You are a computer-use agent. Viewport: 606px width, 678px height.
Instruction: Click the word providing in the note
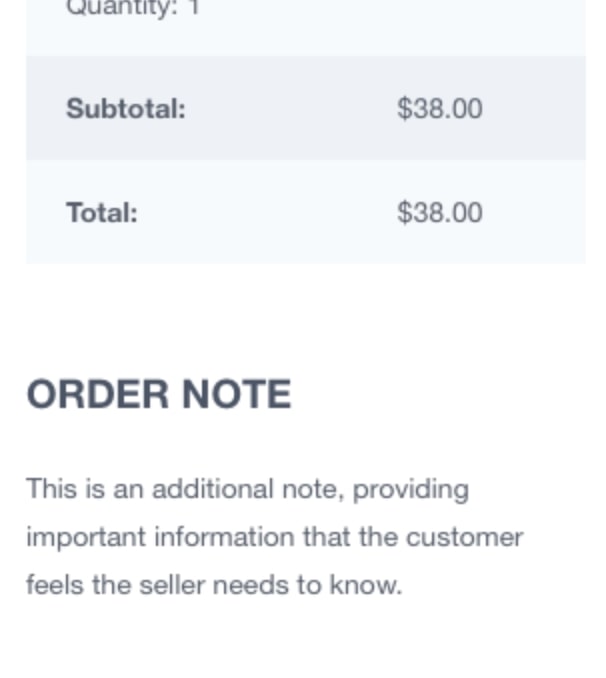411,490
